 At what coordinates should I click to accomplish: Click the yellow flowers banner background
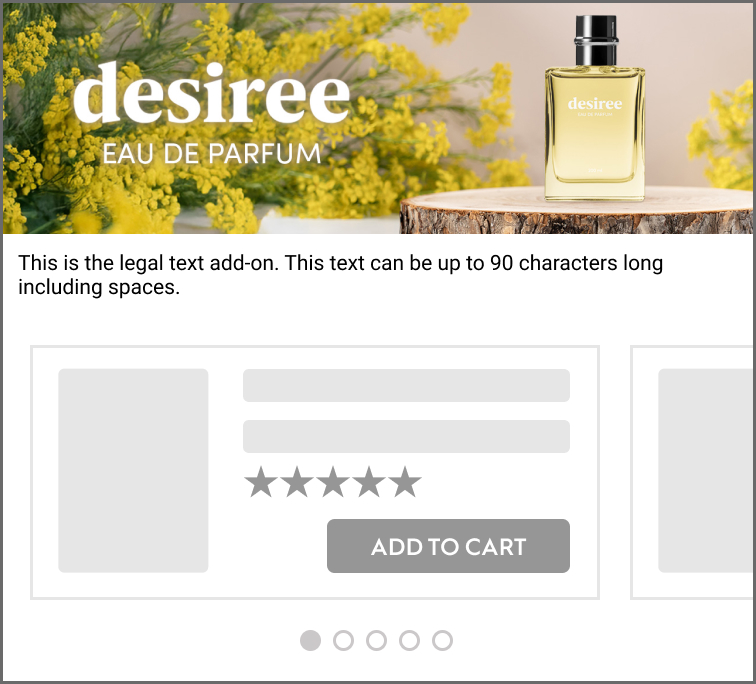pyautogui.click(x=202, y=193)
